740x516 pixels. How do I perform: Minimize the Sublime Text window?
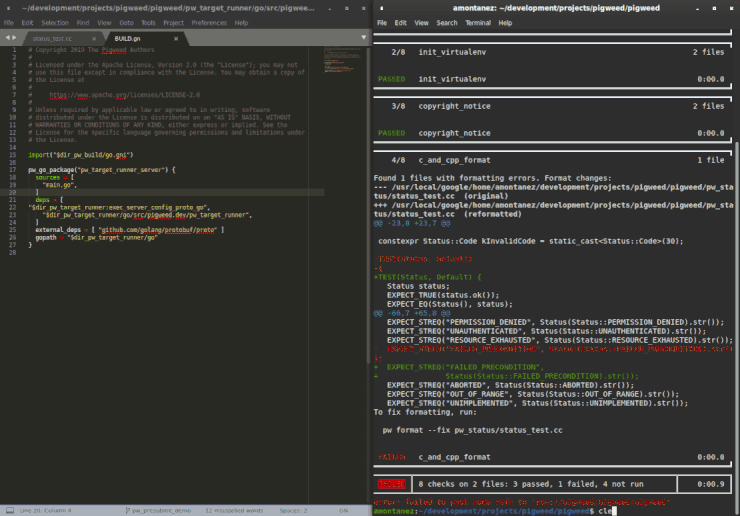330,8
